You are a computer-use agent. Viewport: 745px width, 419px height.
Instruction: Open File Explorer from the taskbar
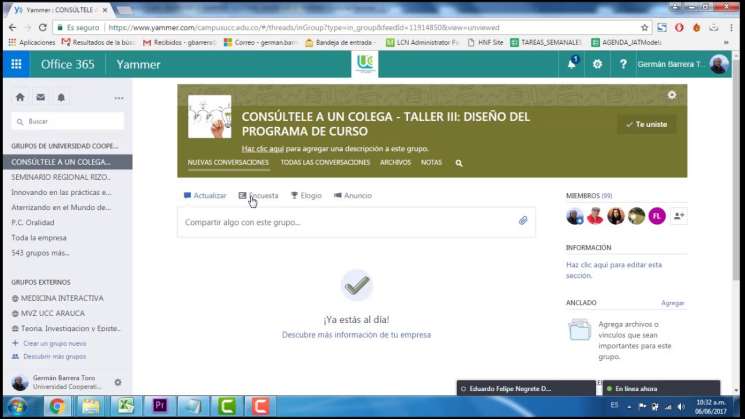pyautogui.click(x=91, y=406)
